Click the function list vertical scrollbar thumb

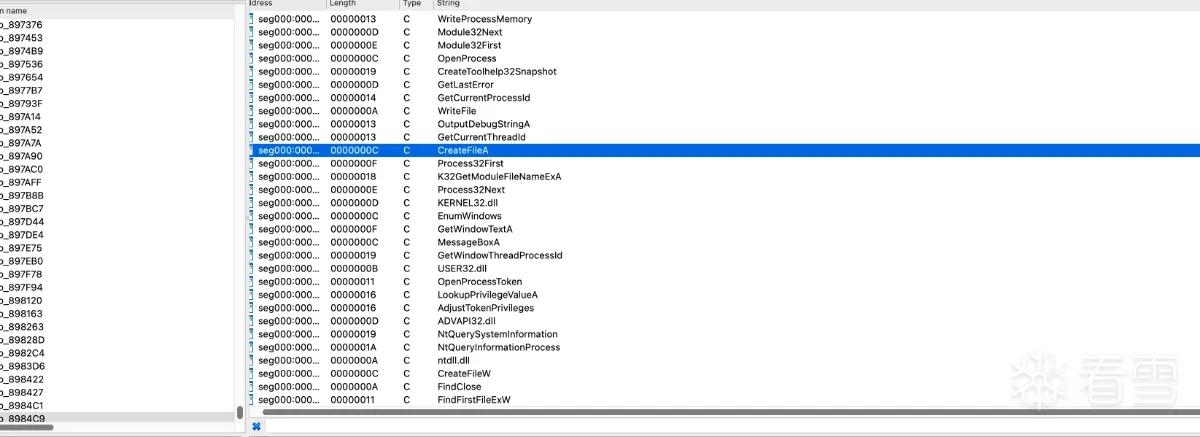click(x=240, y=411)
